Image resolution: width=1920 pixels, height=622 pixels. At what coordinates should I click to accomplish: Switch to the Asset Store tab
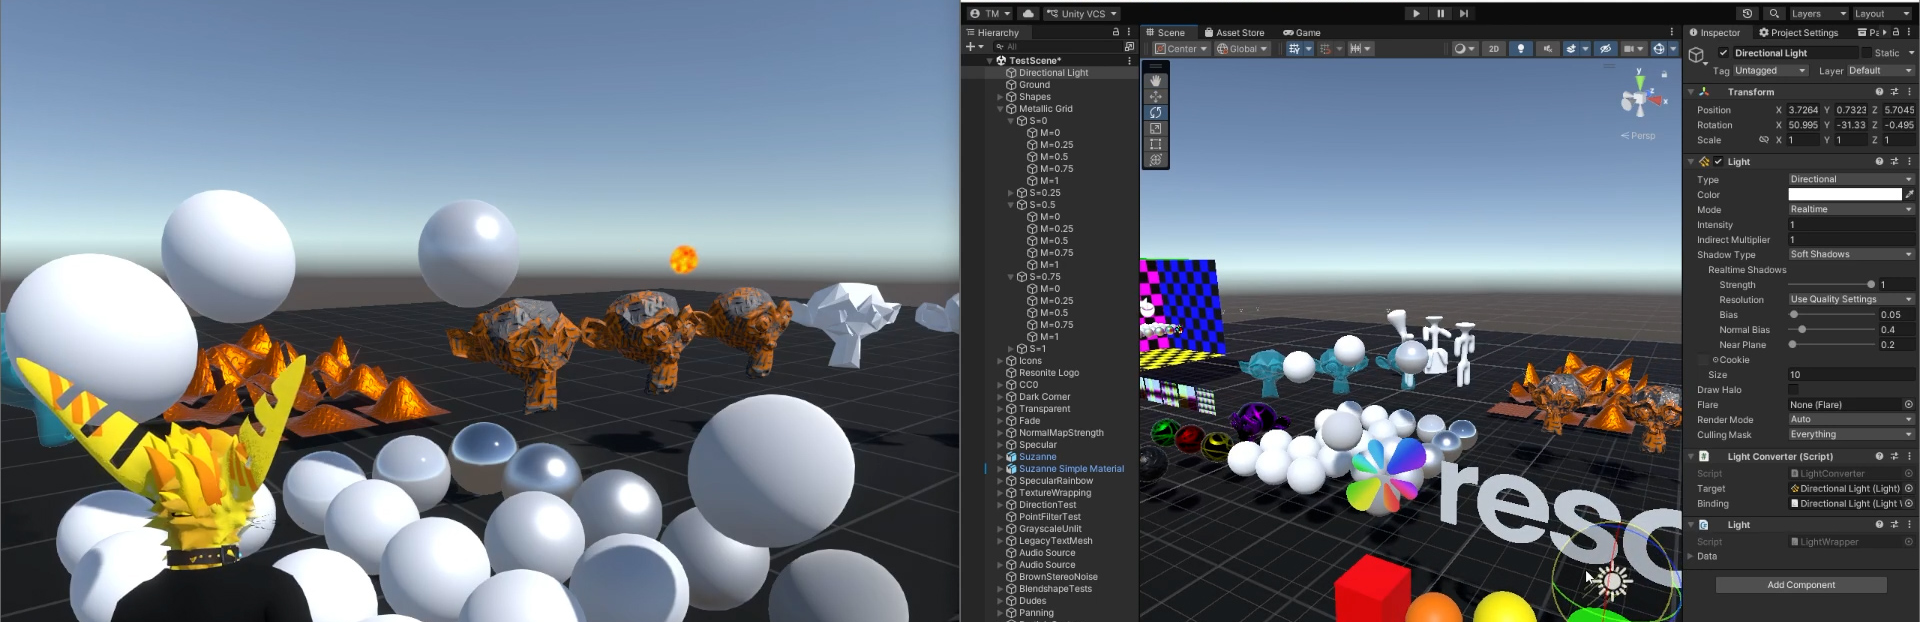point(1235,32)
